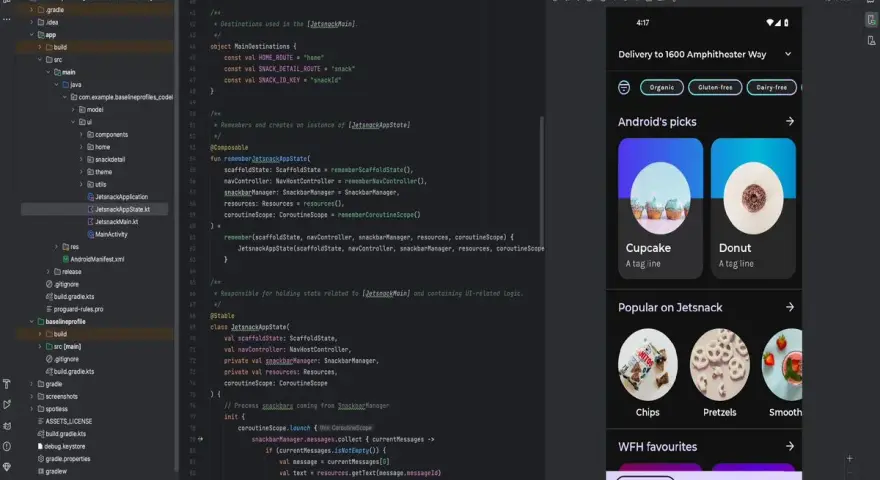Expand the res folder
The image size is (880, 480).
point(56,246)
